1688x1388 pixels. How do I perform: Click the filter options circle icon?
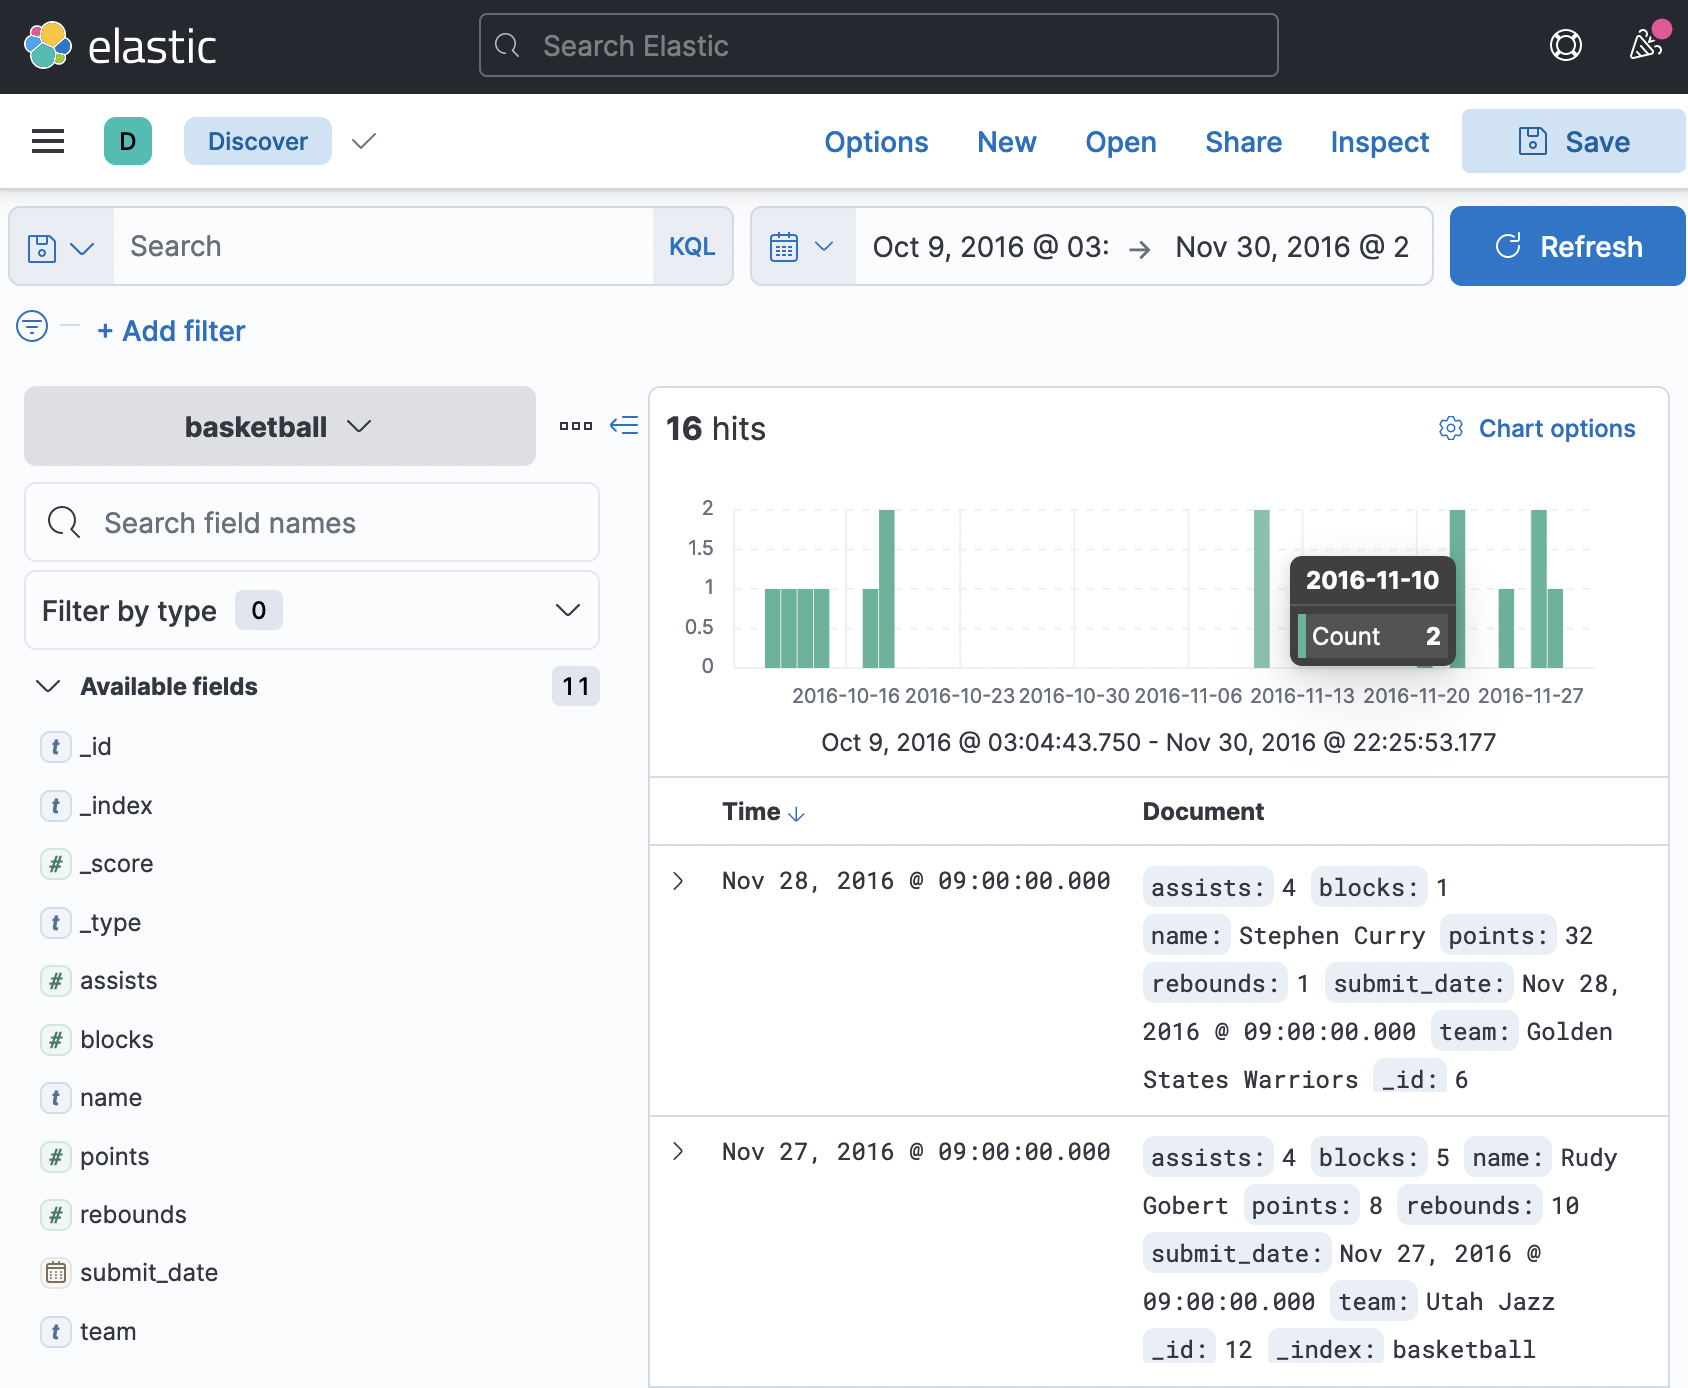(x=32, y=326)
